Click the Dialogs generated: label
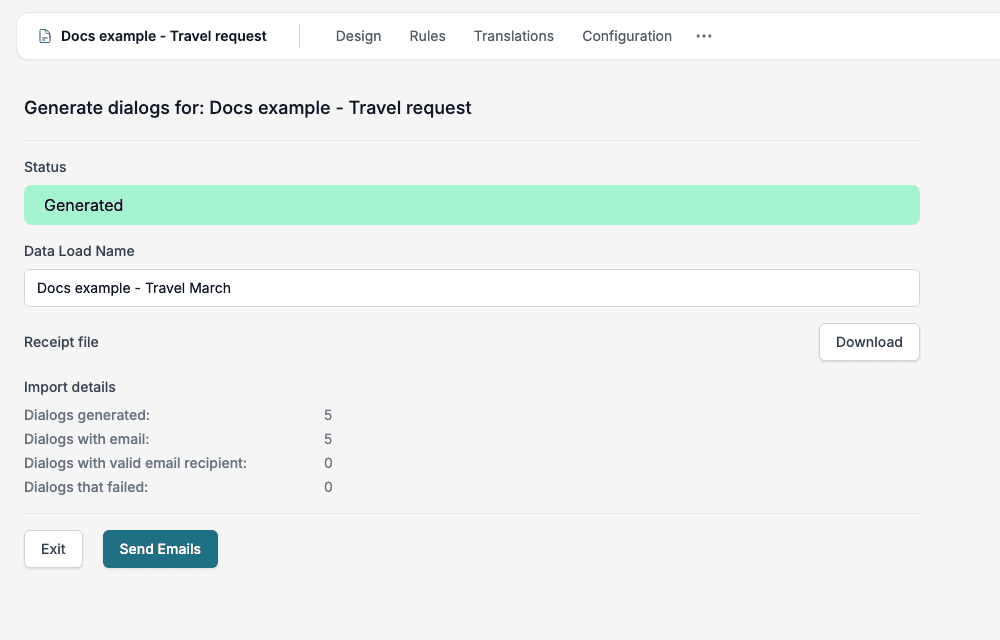Viewport: 1000px width, 640px height. (x=87, y=415)
